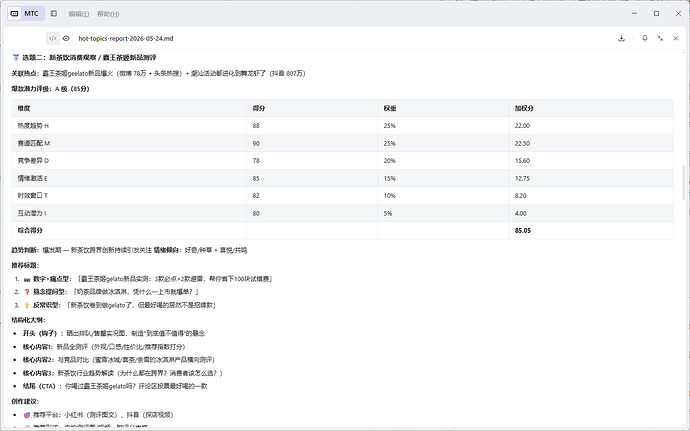Click total score 85.05

pos(523,230)
